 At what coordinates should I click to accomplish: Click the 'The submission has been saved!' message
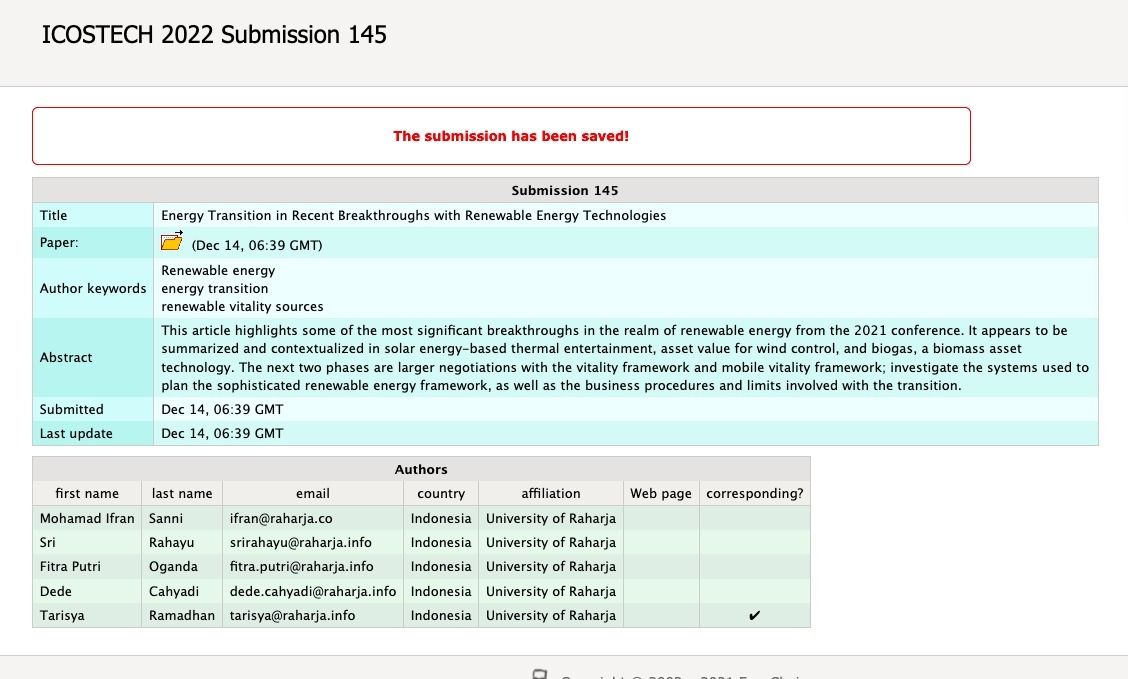[511, 136]
